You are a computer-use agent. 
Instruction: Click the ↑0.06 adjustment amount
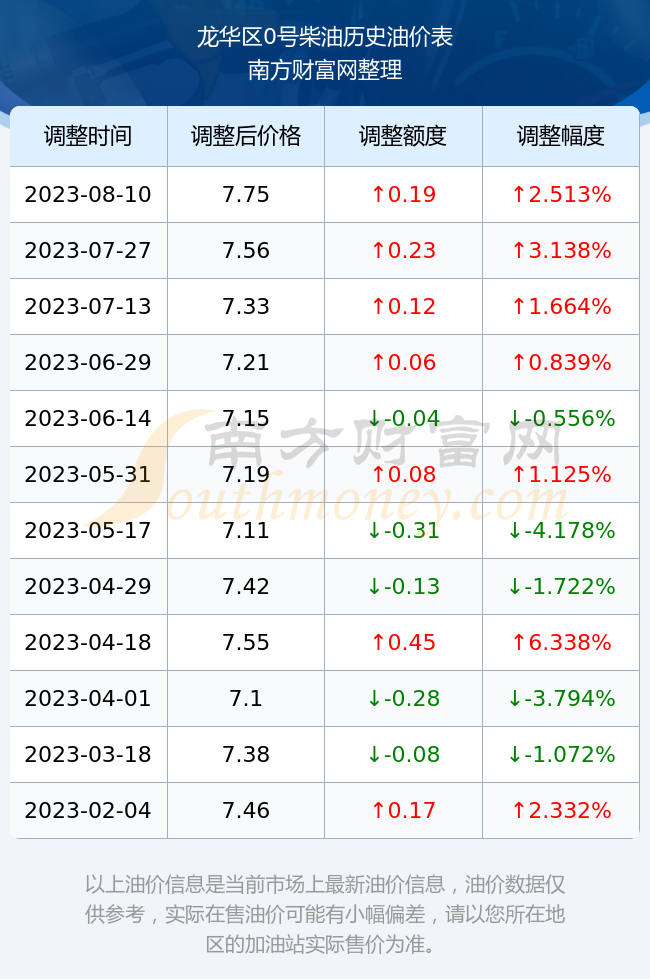click(x=403, y=362)
